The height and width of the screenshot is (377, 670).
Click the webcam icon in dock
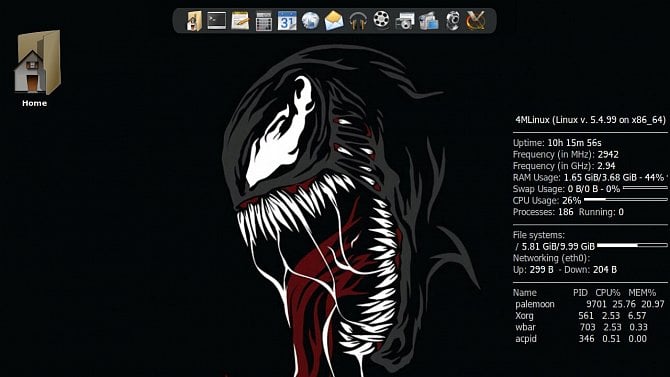point(453,21)
